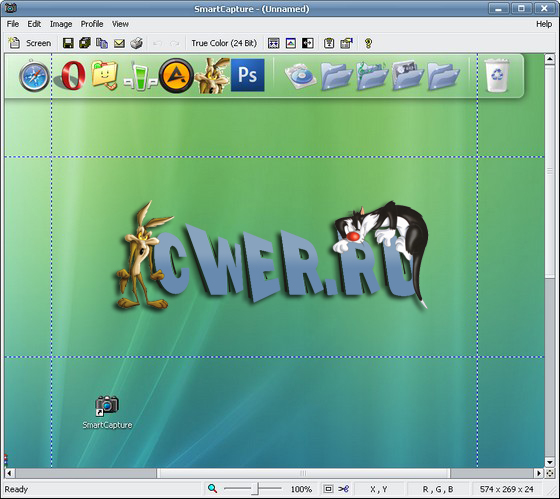This screenshot has width=560, height=499.
Task: Click the scissors crop icon in status bar
Action: tap(344, 488)
